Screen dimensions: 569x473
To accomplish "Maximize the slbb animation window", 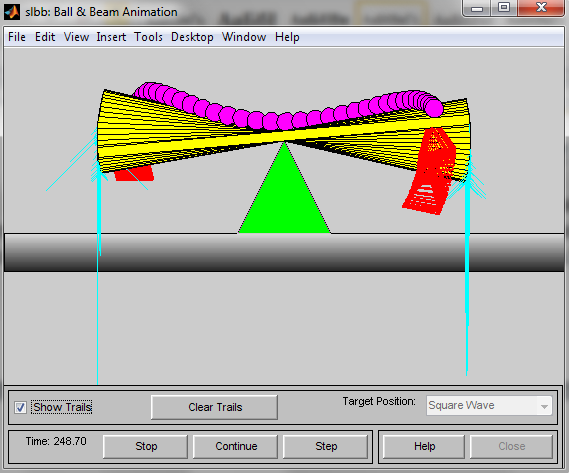I will (x=504, y=8).
